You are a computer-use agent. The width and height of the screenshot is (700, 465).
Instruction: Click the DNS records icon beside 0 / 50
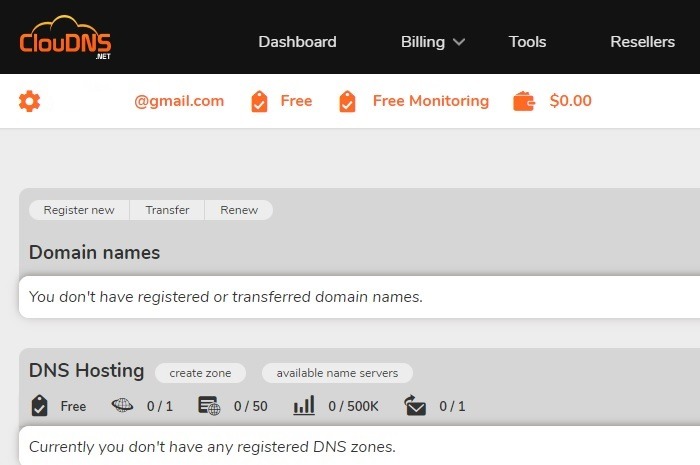click(x=209, y=406)
